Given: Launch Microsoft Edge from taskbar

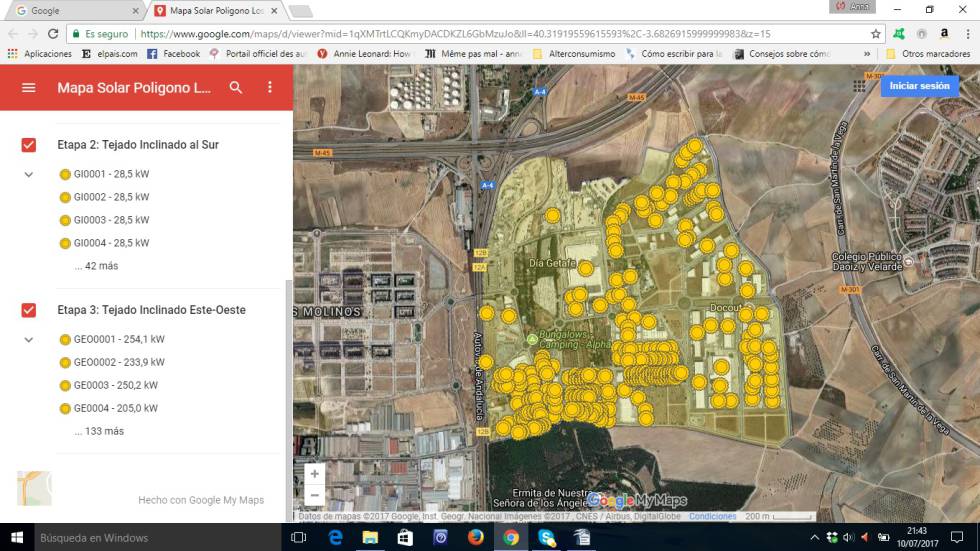Looking at the screenshot, I should pos(335,537).
